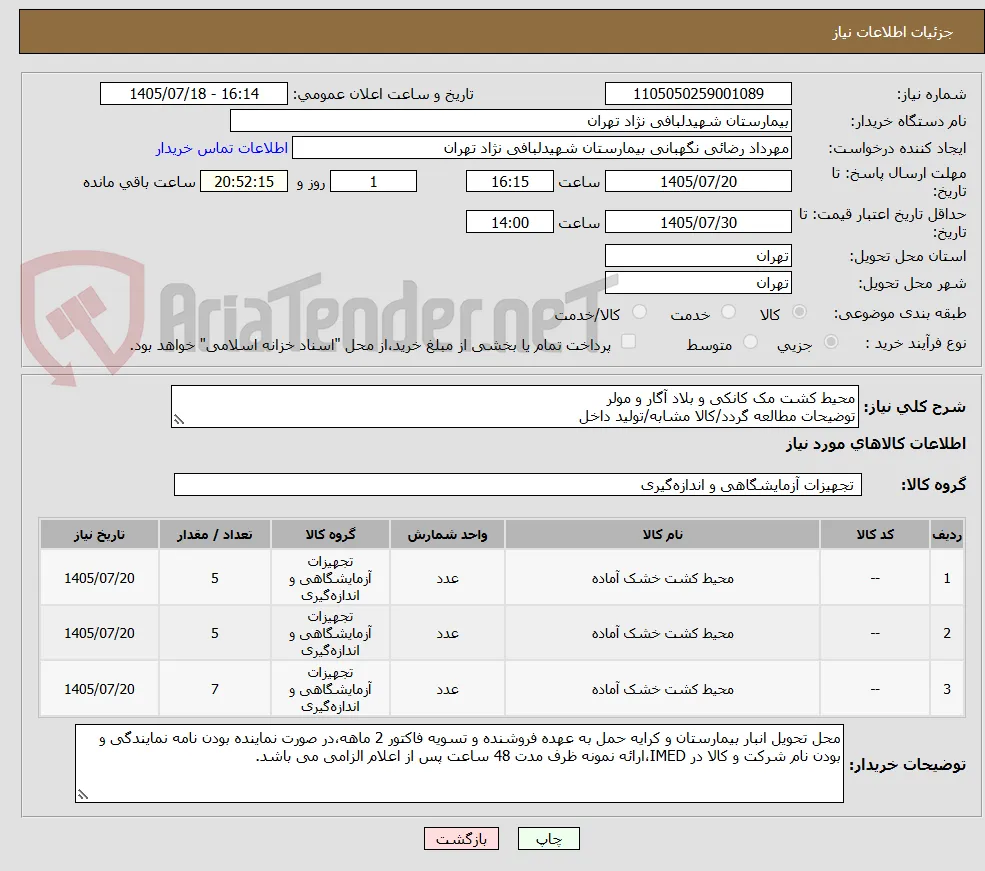Click the توضیحات خریدار notes textarea
This screenshot has width=985, height=871.
[x=459, y=764]
